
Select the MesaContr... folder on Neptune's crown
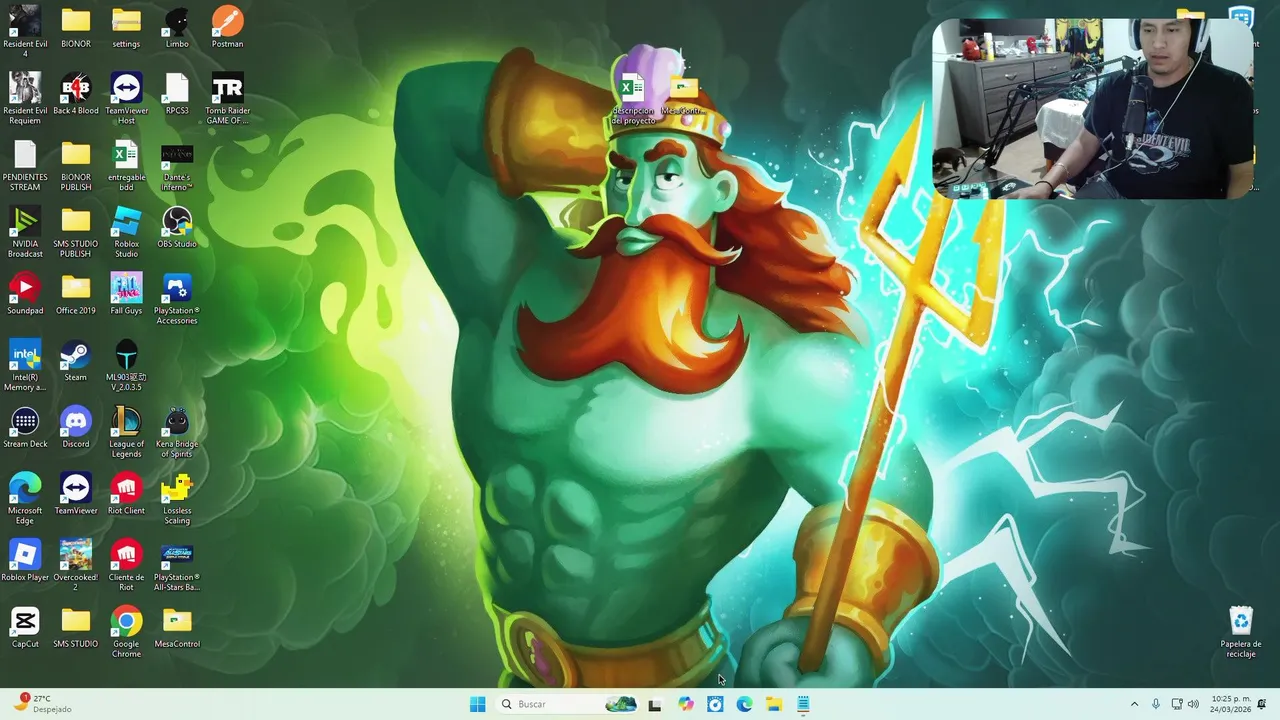[683, 94]
